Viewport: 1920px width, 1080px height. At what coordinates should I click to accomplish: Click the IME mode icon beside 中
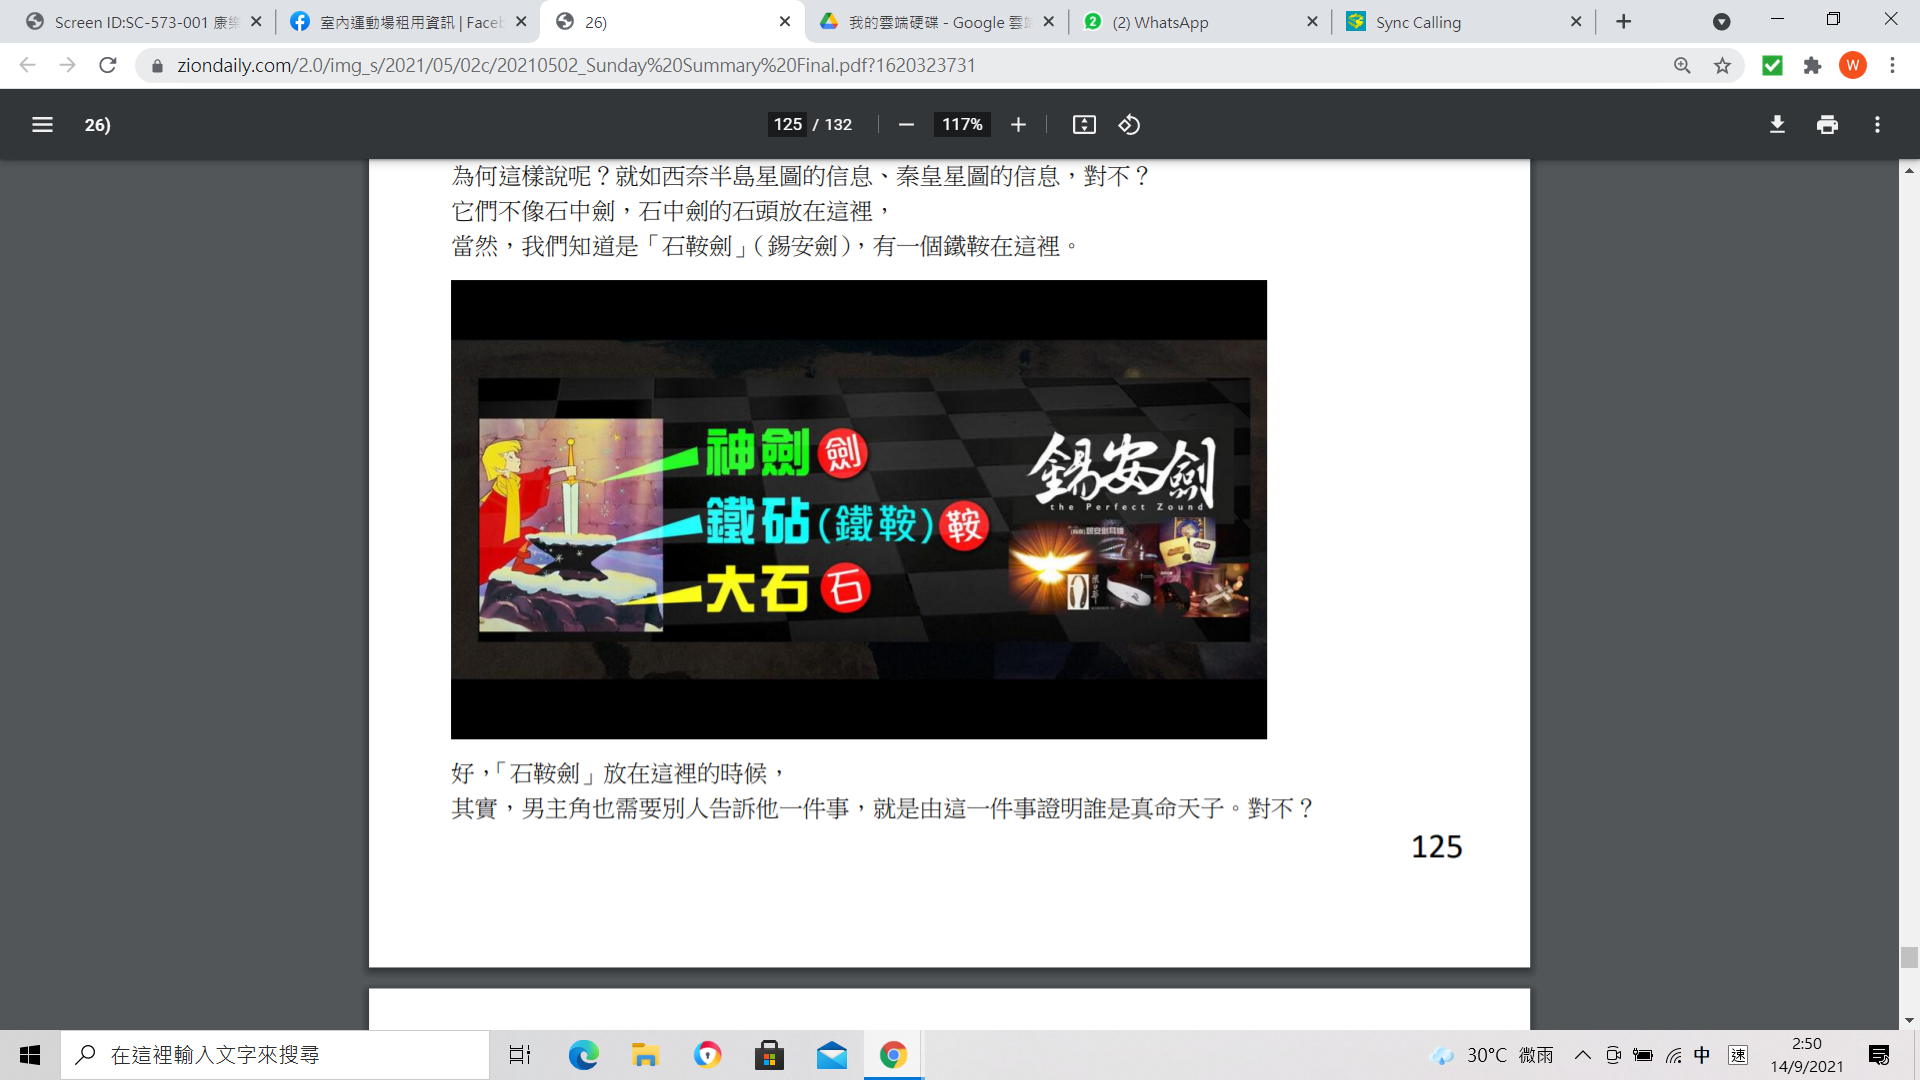[x=1738, y=1055]
